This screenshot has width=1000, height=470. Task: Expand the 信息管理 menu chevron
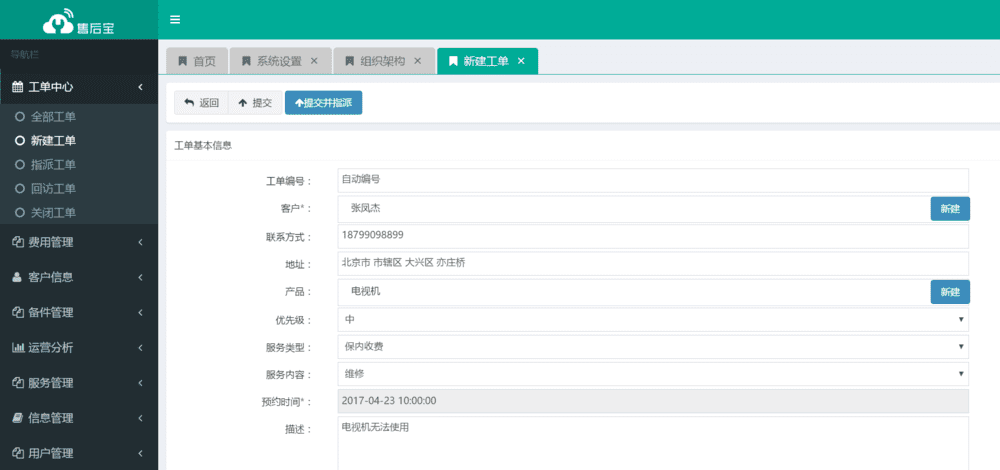(140, 418)
